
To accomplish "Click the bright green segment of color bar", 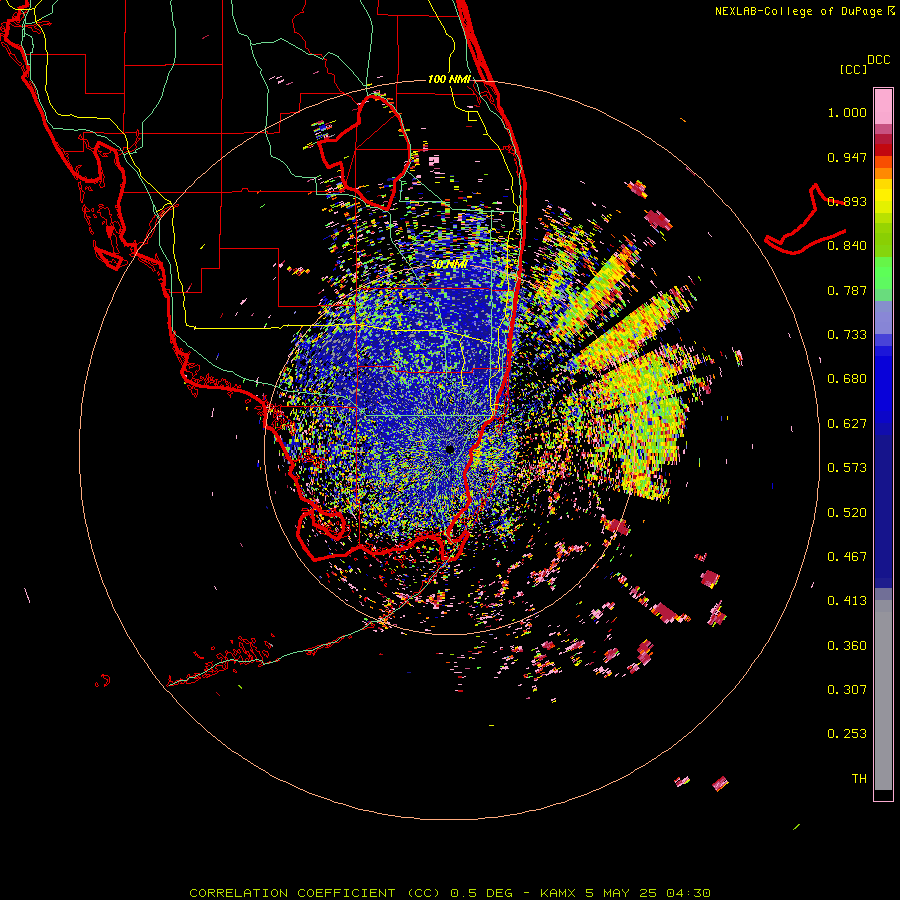I will tap(883, 273).
